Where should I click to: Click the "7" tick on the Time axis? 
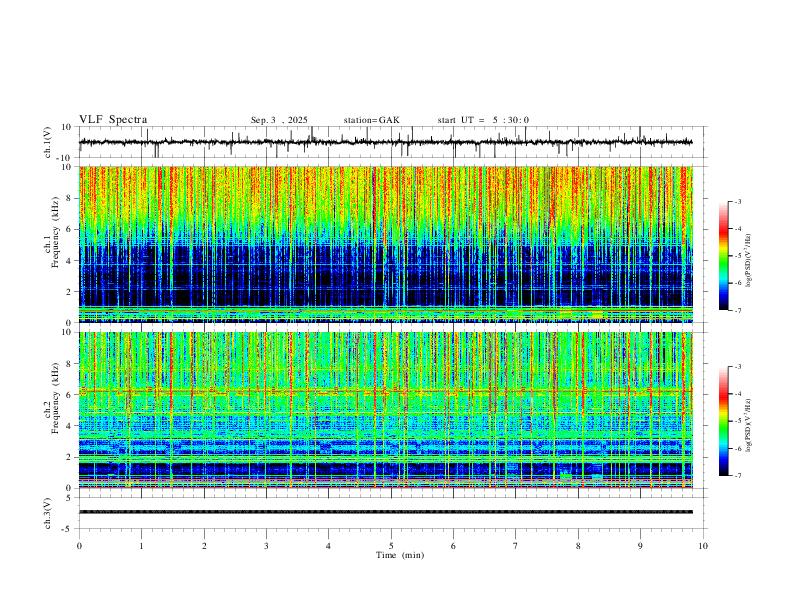point(516,546)
